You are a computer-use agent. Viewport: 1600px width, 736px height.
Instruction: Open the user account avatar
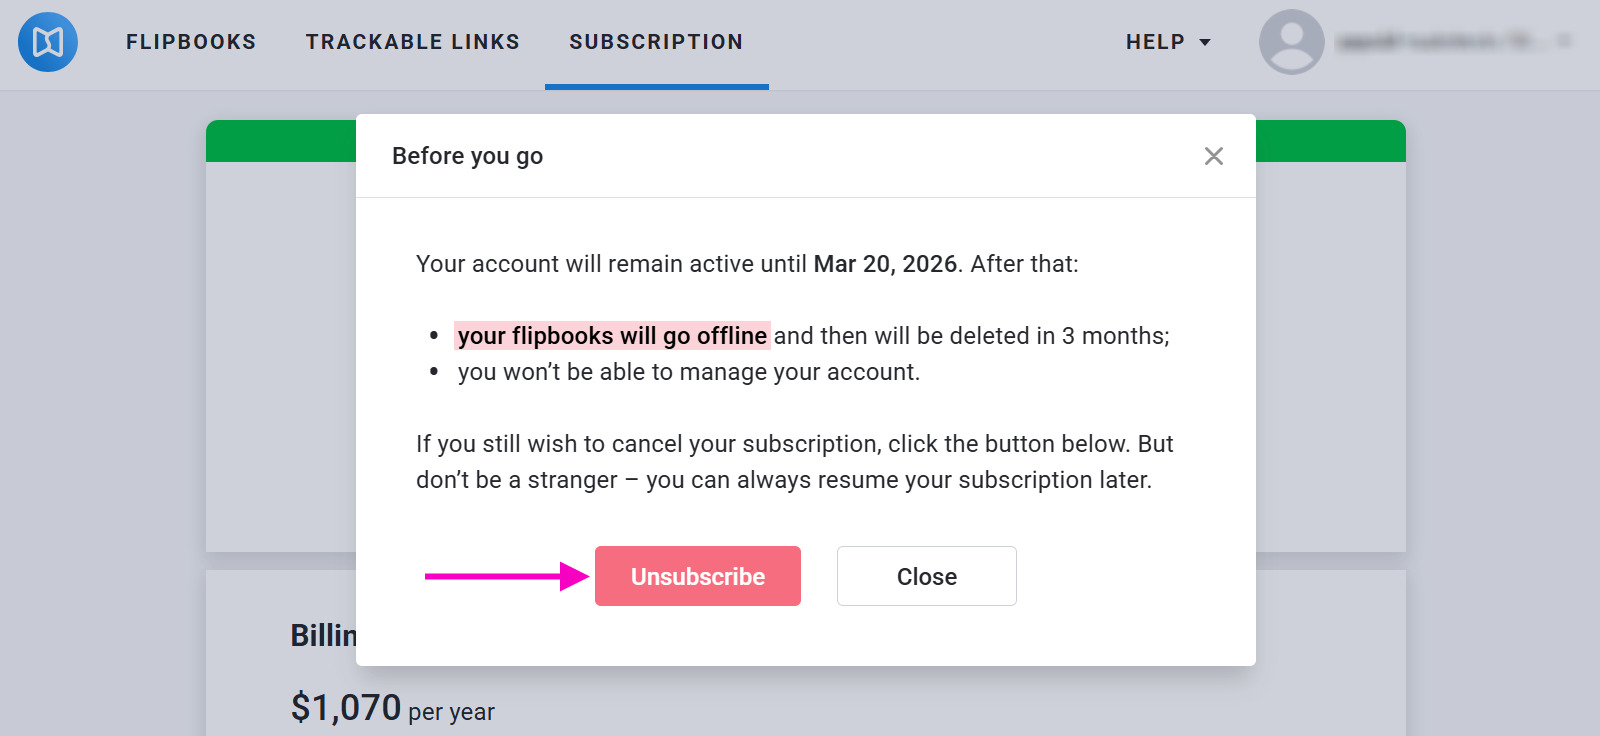(x=1291, y=42)
